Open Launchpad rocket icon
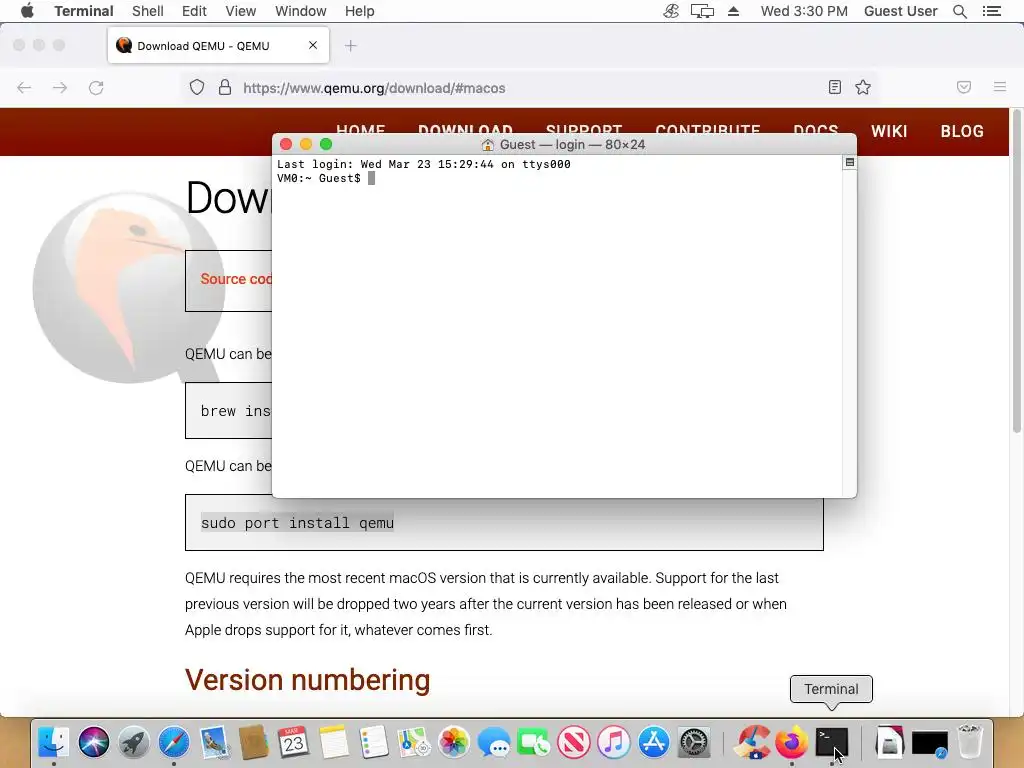This screenshot has width=1024, height=768. click(134, 743)
